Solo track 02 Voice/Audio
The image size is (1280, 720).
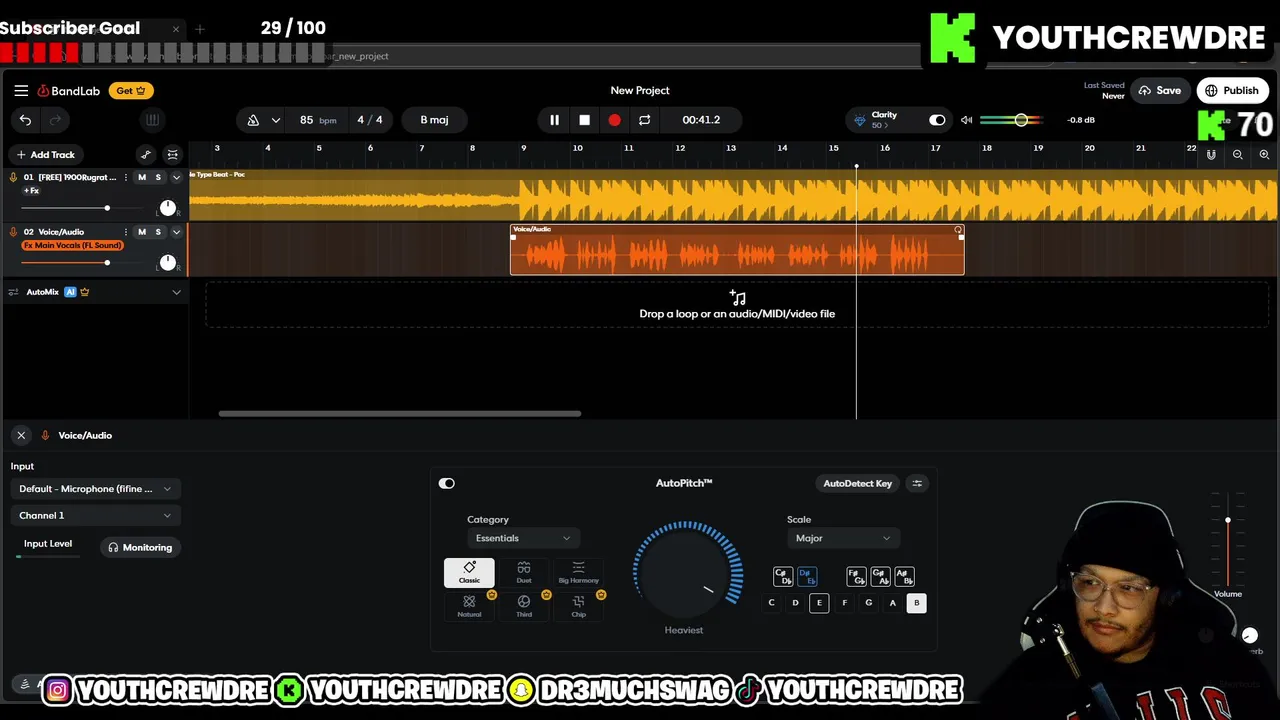point(158,232)
